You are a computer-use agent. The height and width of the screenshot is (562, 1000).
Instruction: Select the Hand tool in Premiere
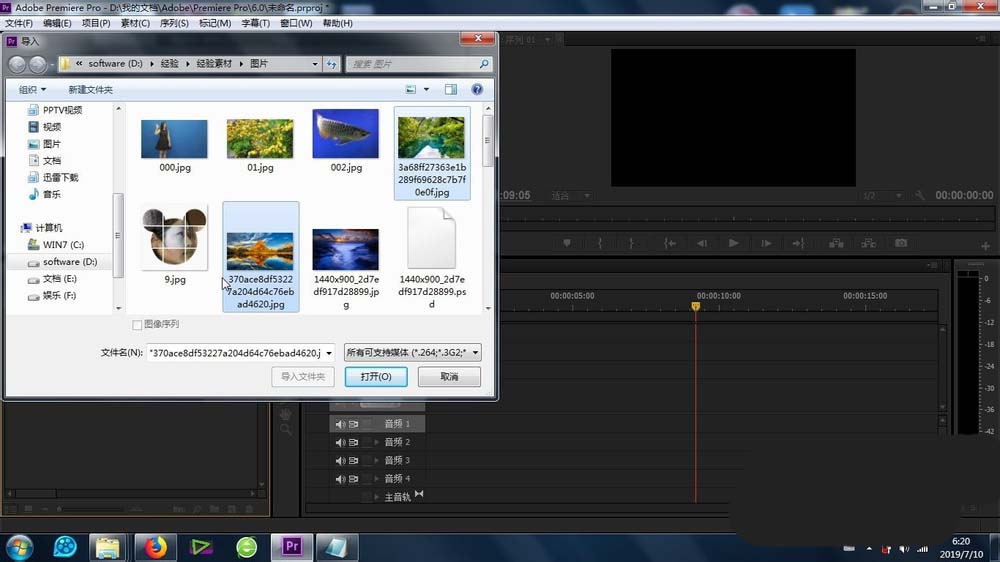pyautogui.click(x=286, y=415)
